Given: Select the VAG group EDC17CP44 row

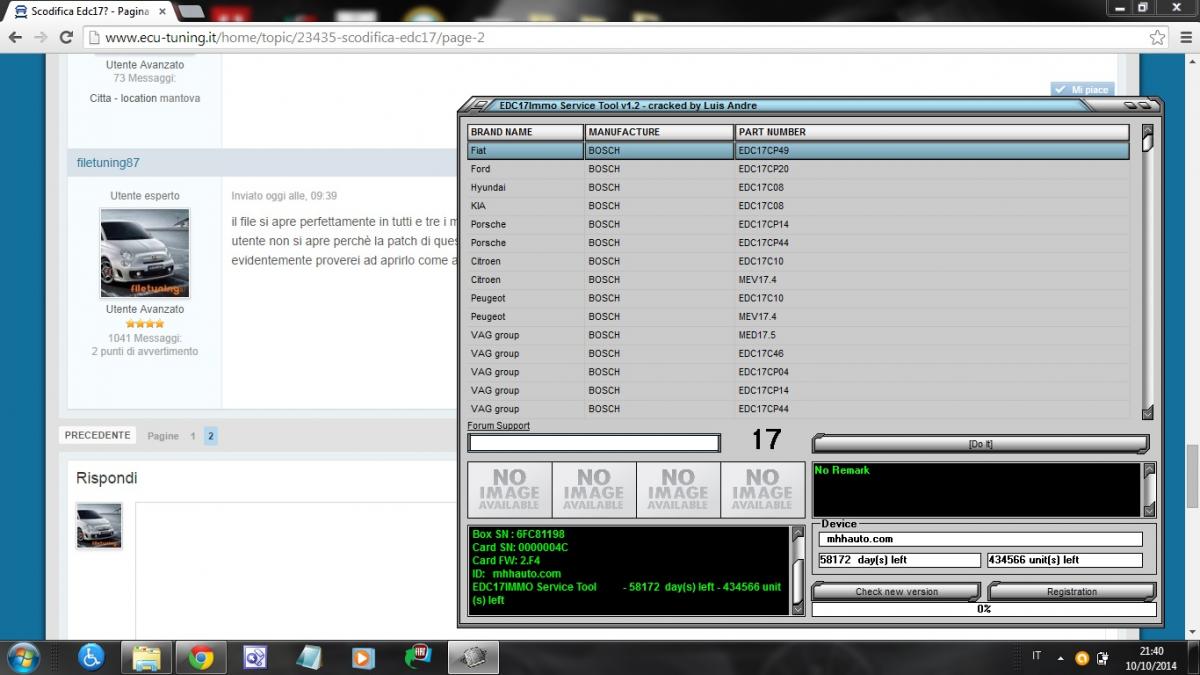Looking at the screenshot, I should 798,409.
